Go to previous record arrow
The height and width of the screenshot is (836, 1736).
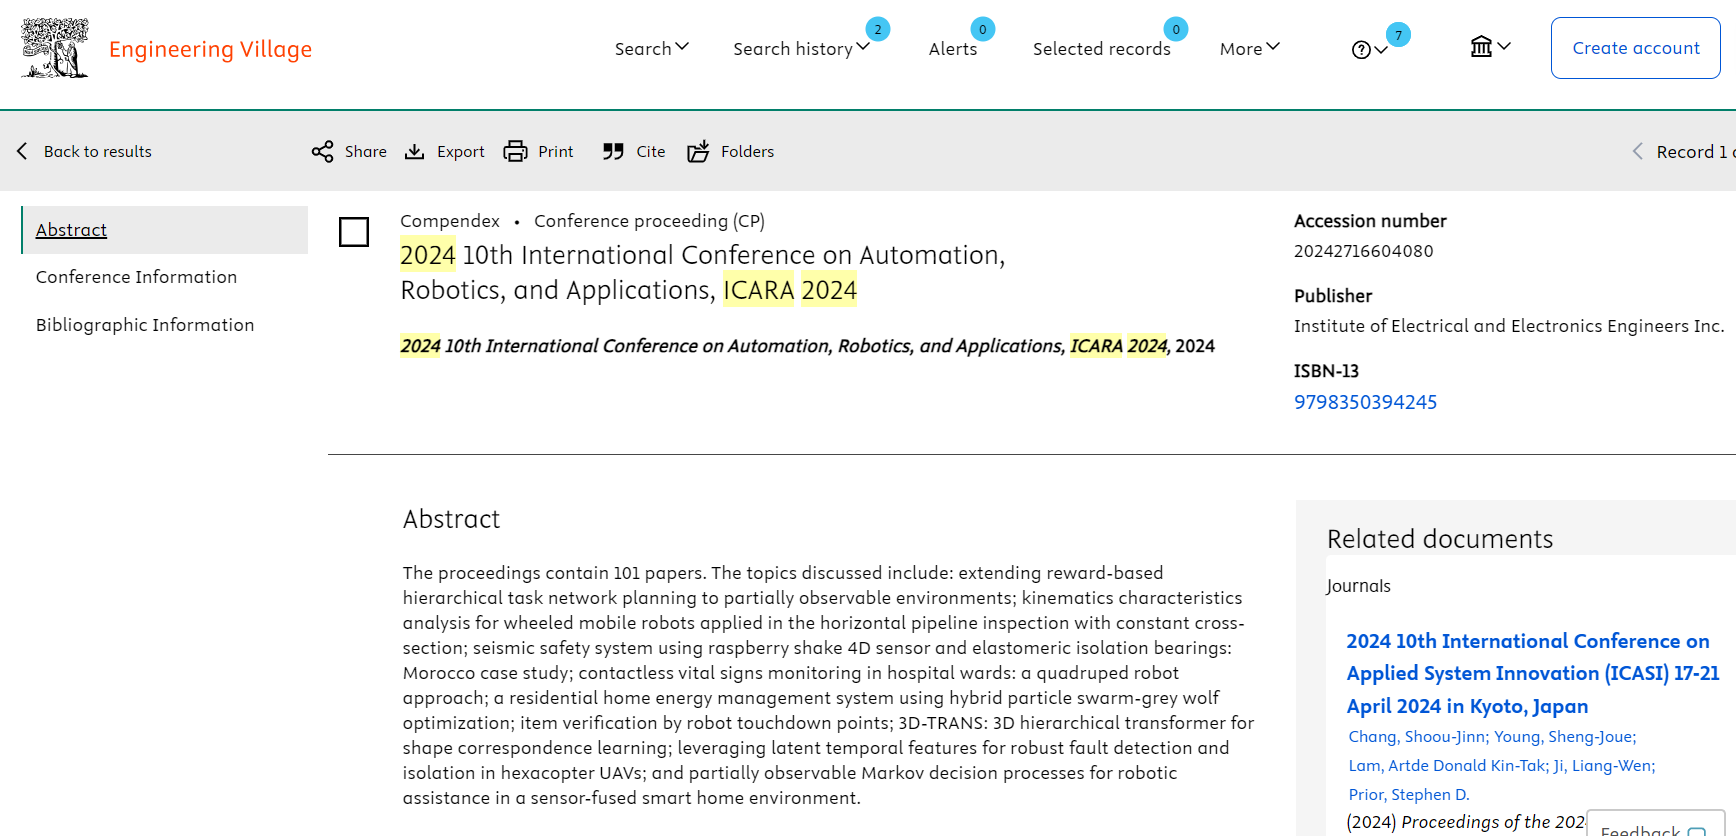1638,151
